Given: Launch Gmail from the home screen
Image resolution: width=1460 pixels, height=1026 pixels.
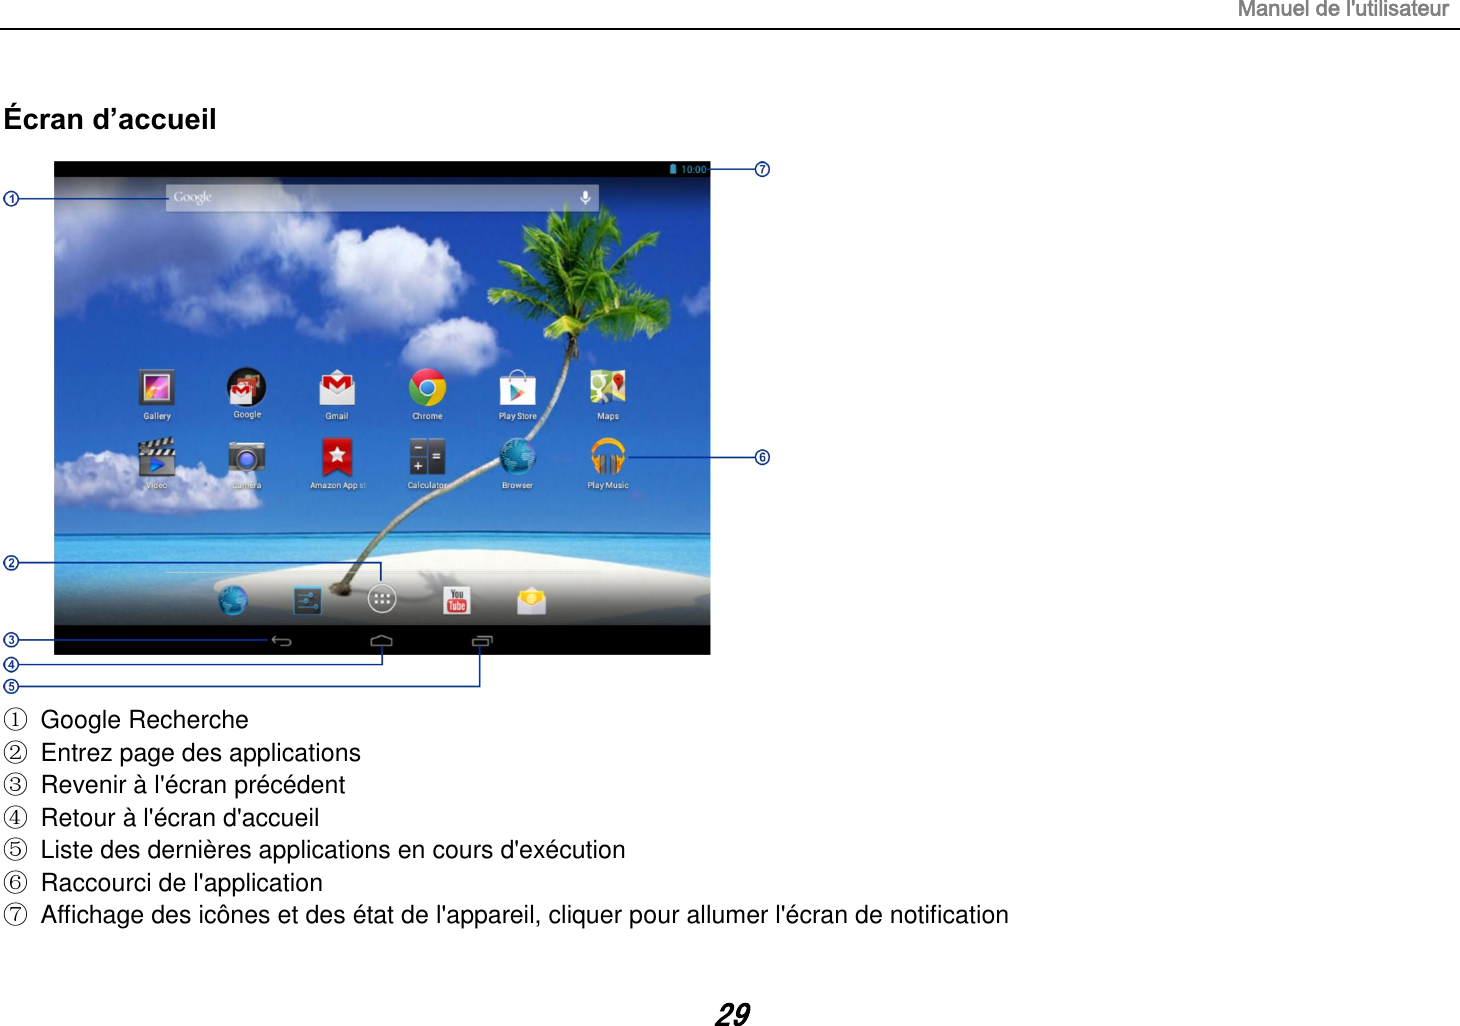Looking at the screenshot, I should coord(337,388).
